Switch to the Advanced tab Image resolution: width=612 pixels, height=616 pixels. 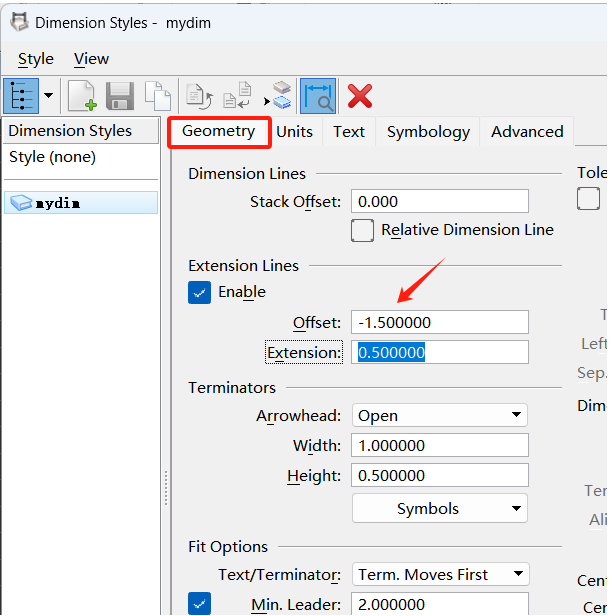click(527, 132)
